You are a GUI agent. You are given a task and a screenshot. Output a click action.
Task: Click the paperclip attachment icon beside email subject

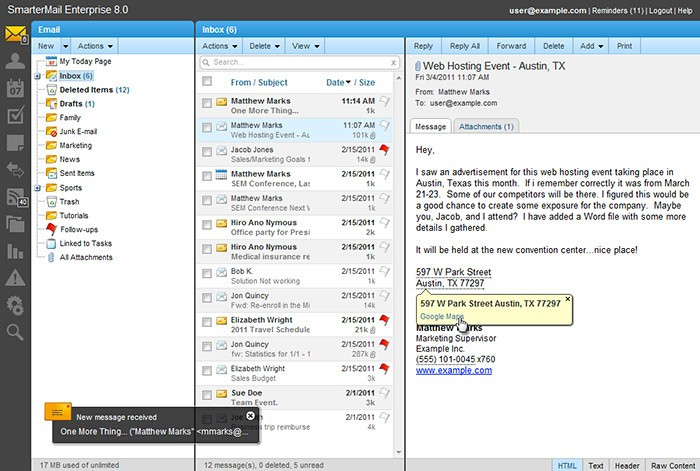418,67
